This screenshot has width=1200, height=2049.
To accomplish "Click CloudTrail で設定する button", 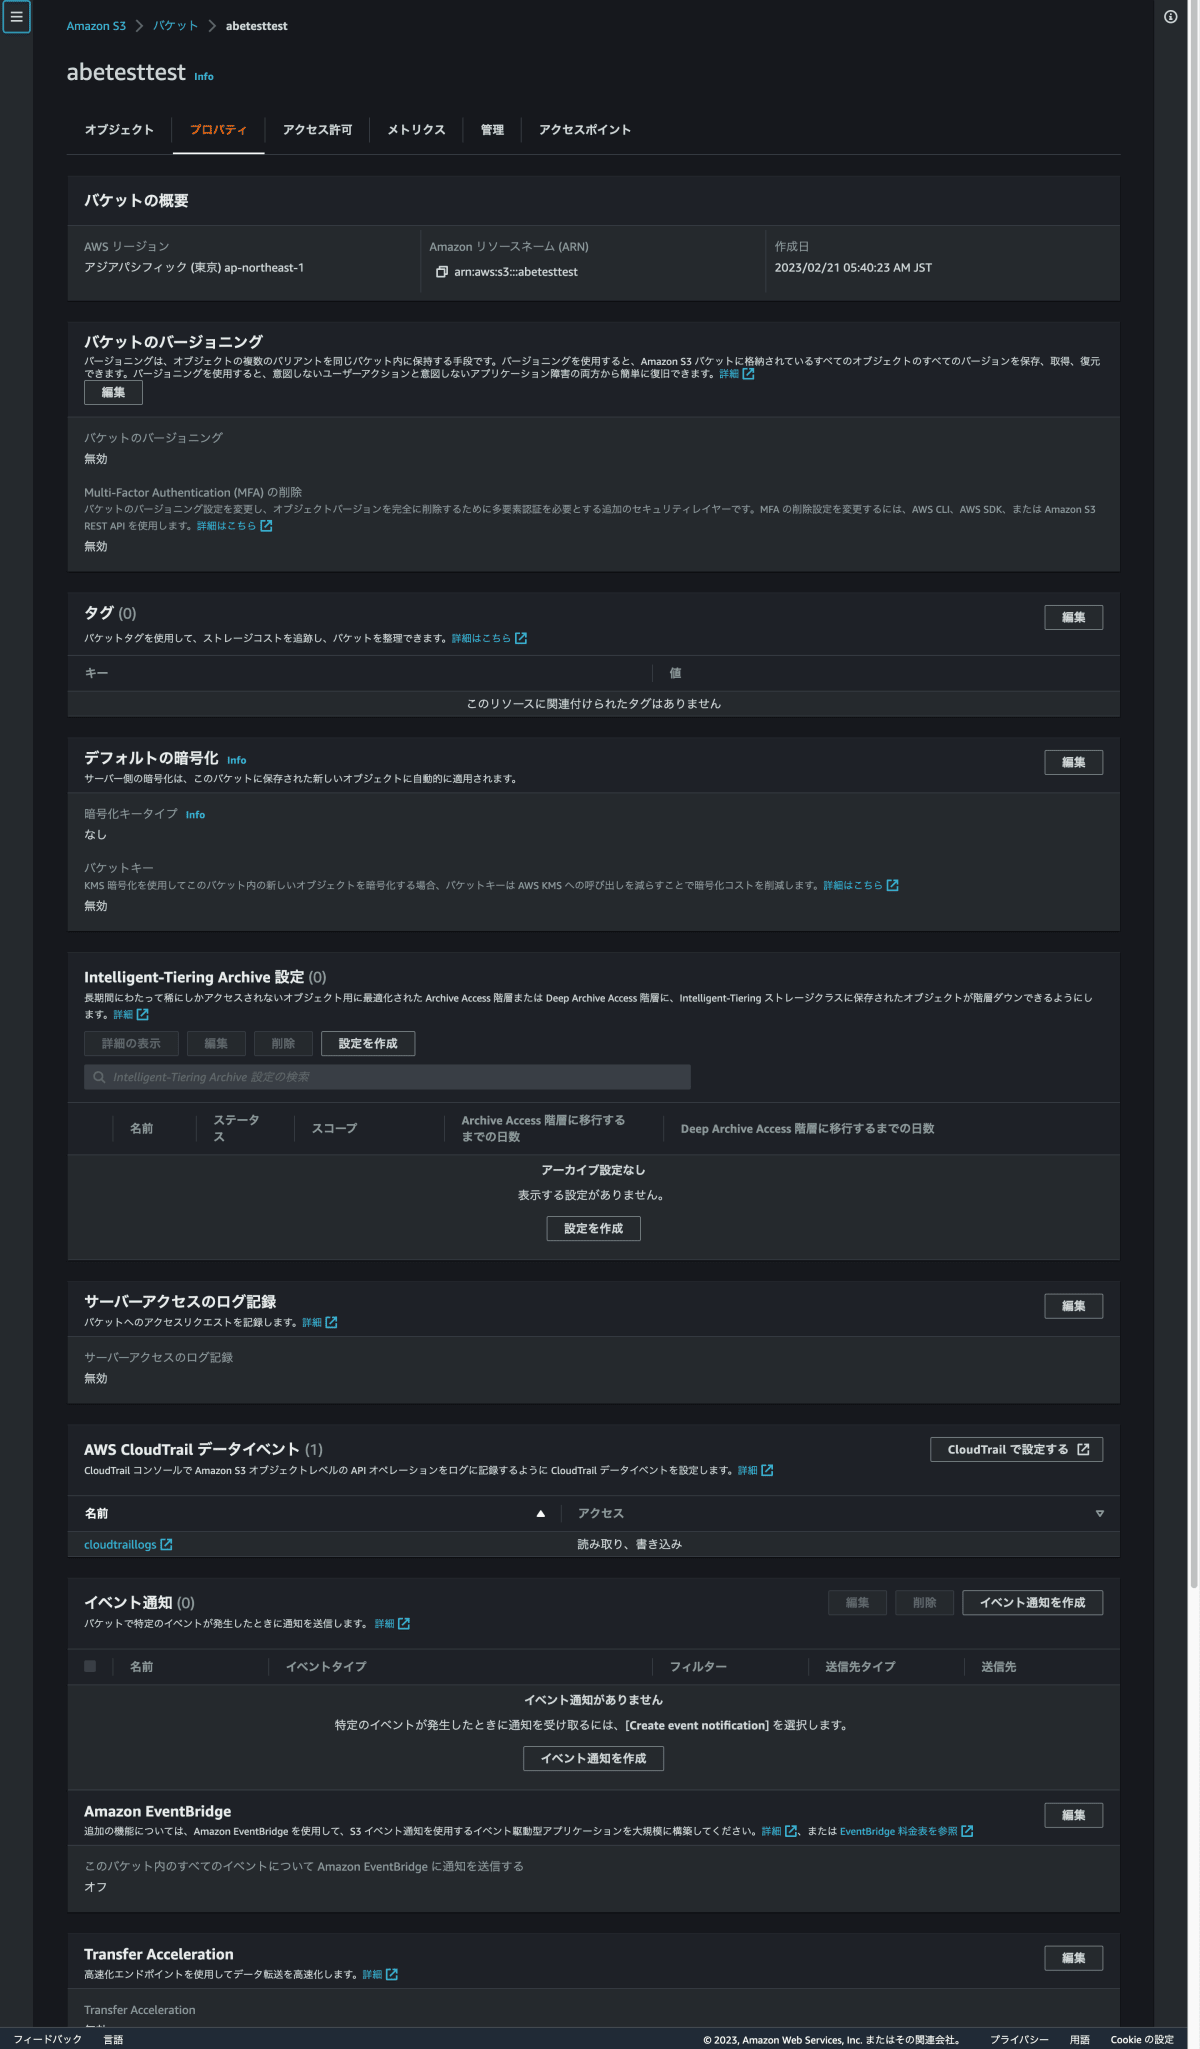I will (1017, 1450).
